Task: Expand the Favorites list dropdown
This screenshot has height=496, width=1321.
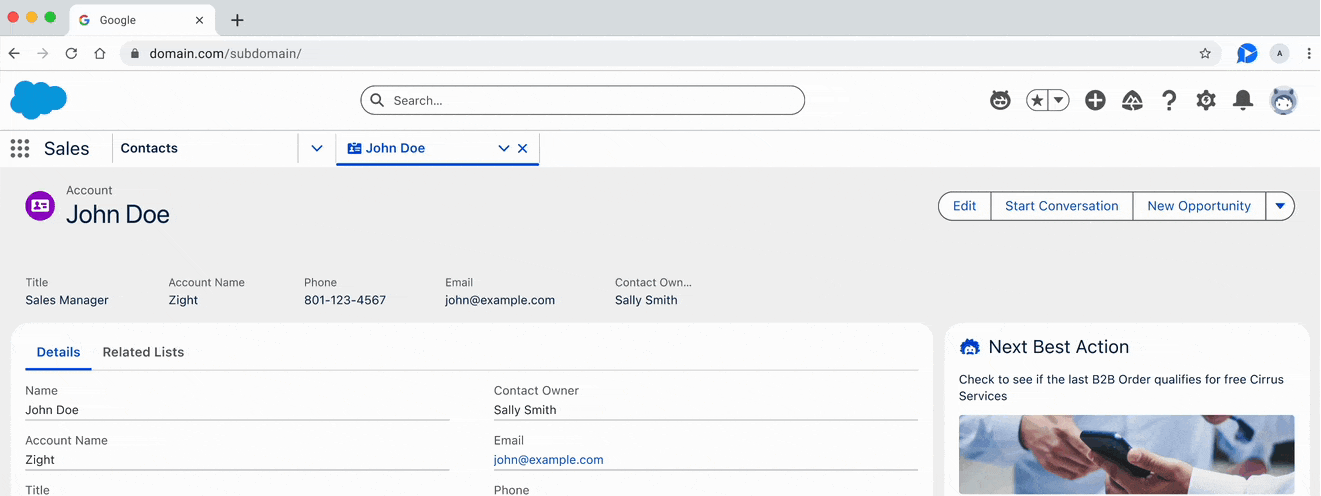Action: pyautogui.click(x=1058, y=100)
